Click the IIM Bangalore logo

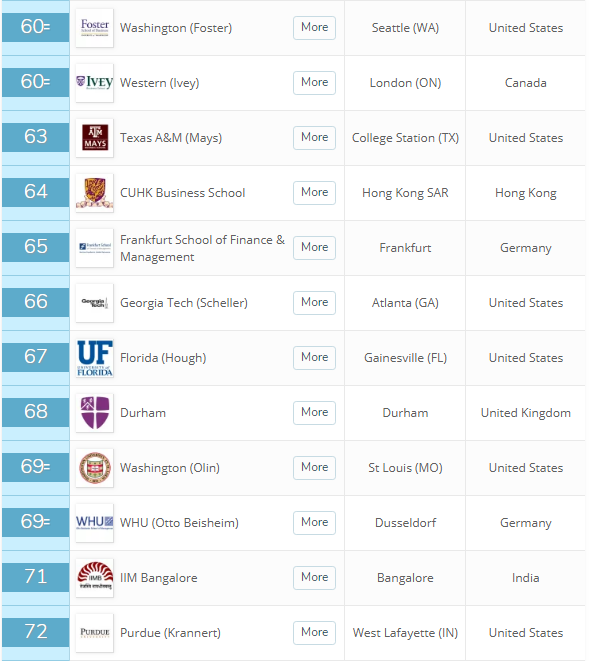[95, 578]
